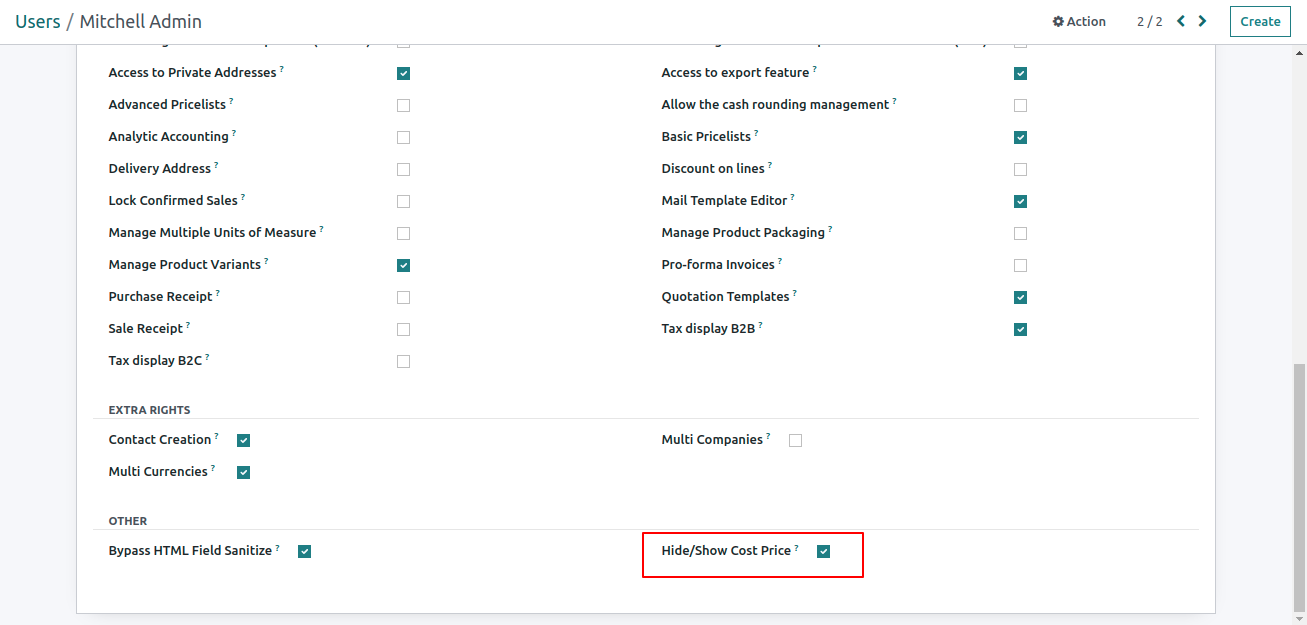
Task: Click the help tooltip icon beside Tax display B2C
Action: [208, 357]
